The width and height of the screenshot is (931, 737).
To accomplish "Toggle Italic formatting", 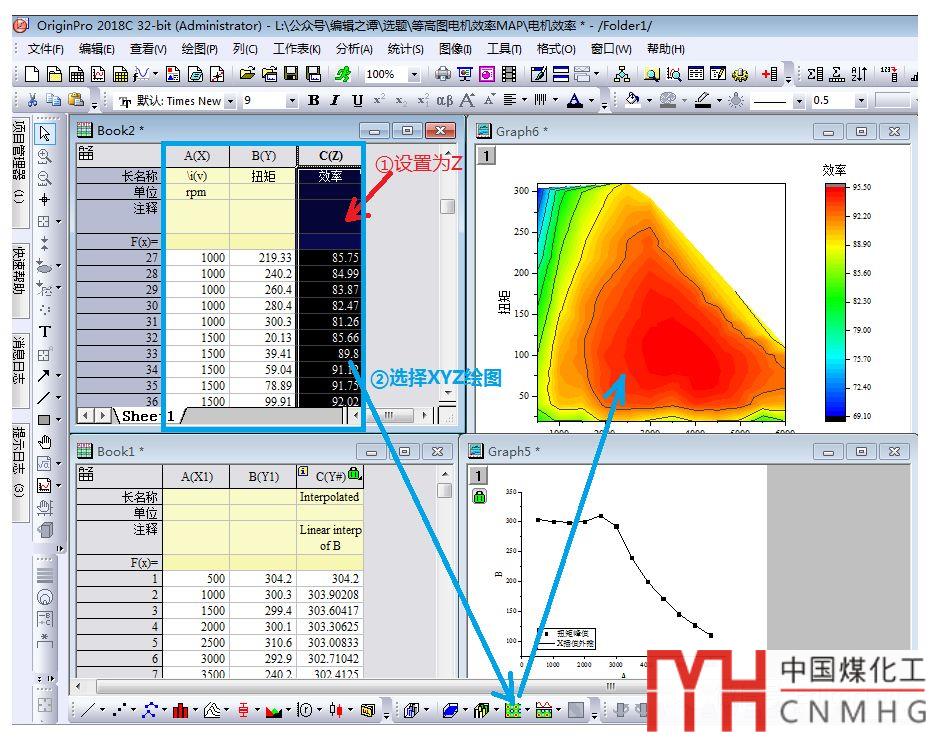I will 335,100.
